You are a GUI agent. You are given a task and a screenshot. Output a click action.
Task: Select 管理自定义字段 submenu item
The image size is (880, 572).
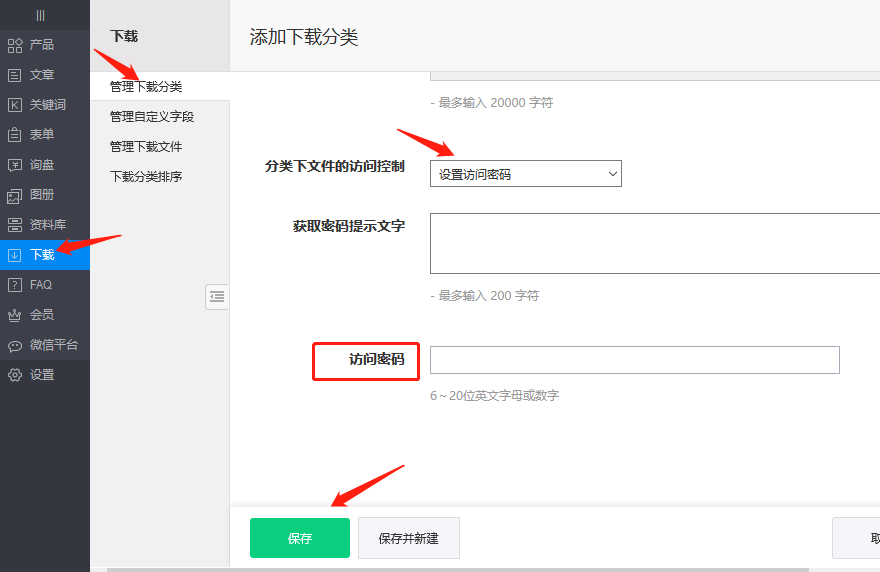pyautogui.click(x=152, y=117)
